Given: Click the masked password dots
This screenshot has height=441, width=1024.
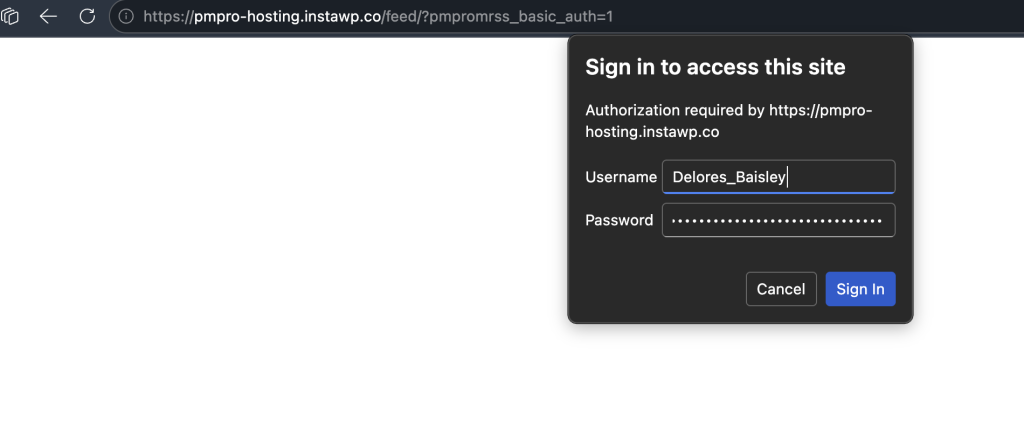Looking at the screenshot, I should [x=777, y=220].
